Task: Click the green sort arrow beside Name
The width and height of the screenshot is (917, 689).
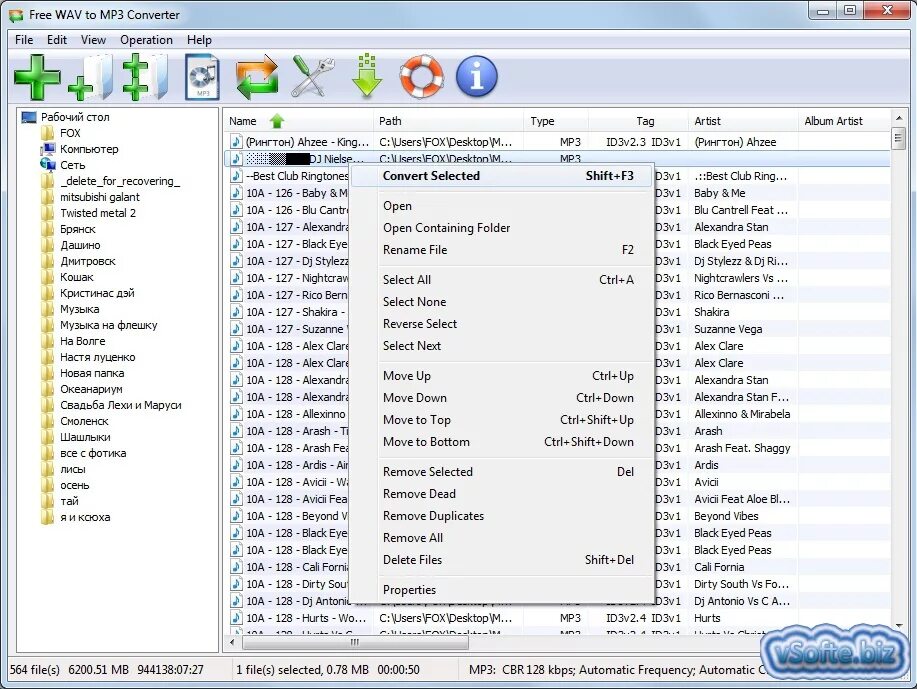Action: tap(277, 121)
